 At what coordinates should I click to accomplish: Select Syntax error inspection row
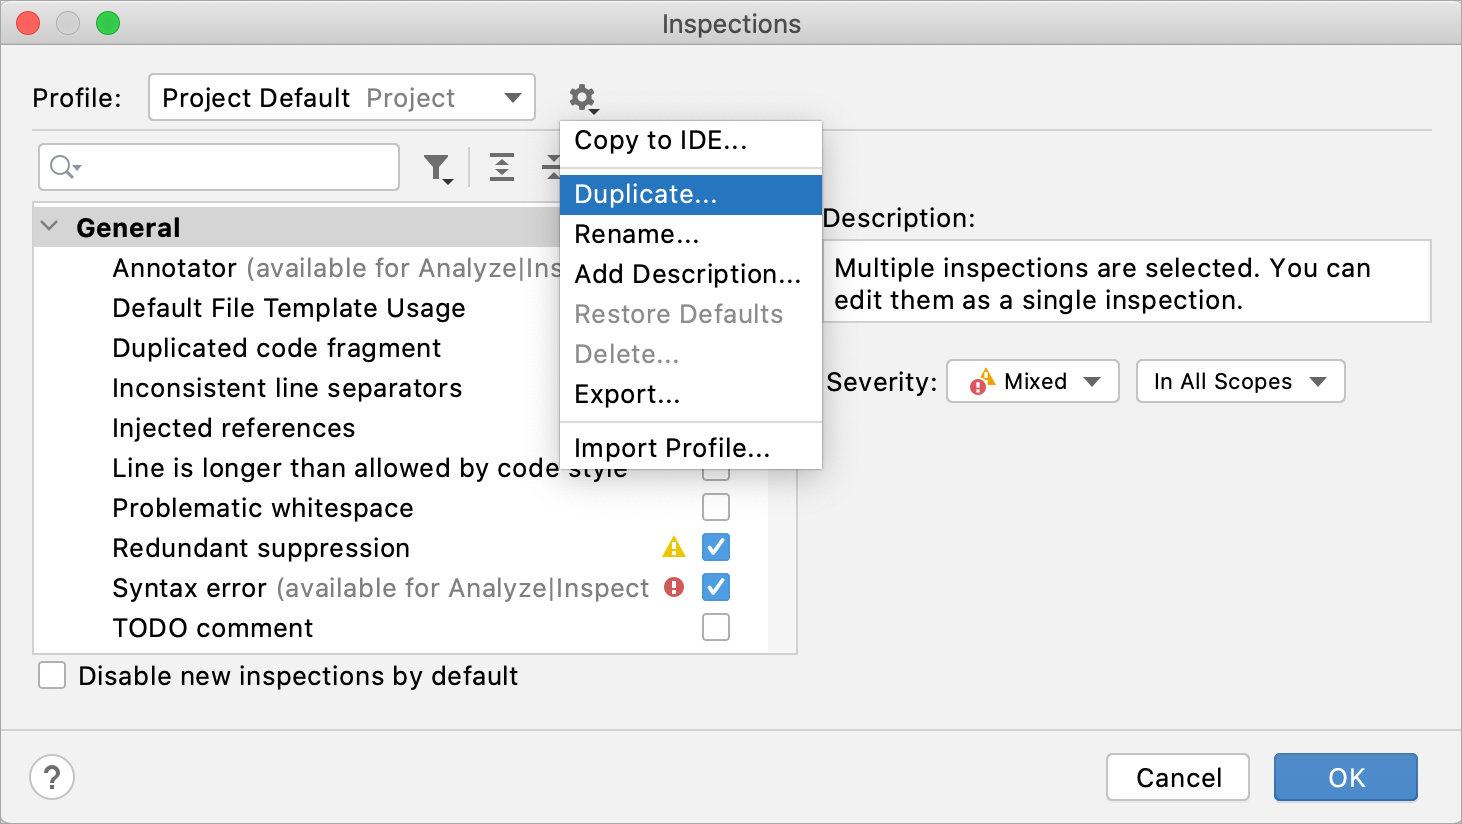point(400,588)
